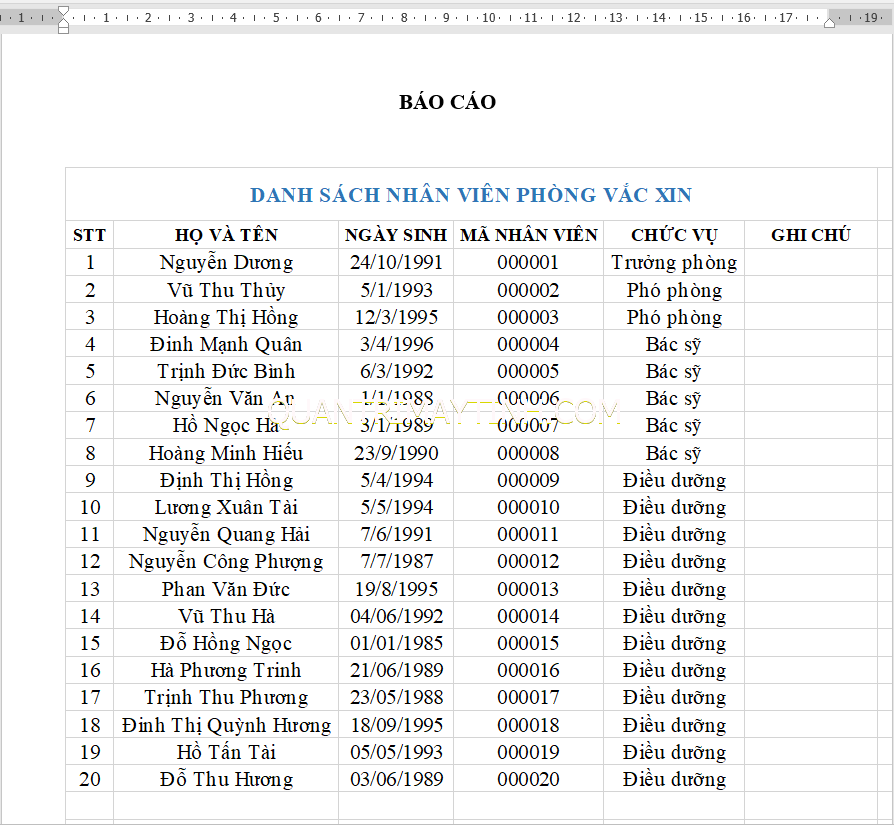Click the name Vũ Thu Thủy
Screen dimensions: 894x825
226,290
